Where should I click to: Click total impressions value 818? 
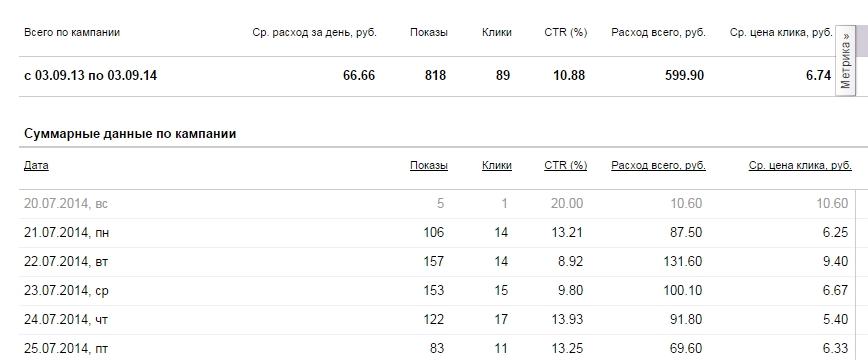(x=435, y=75)
